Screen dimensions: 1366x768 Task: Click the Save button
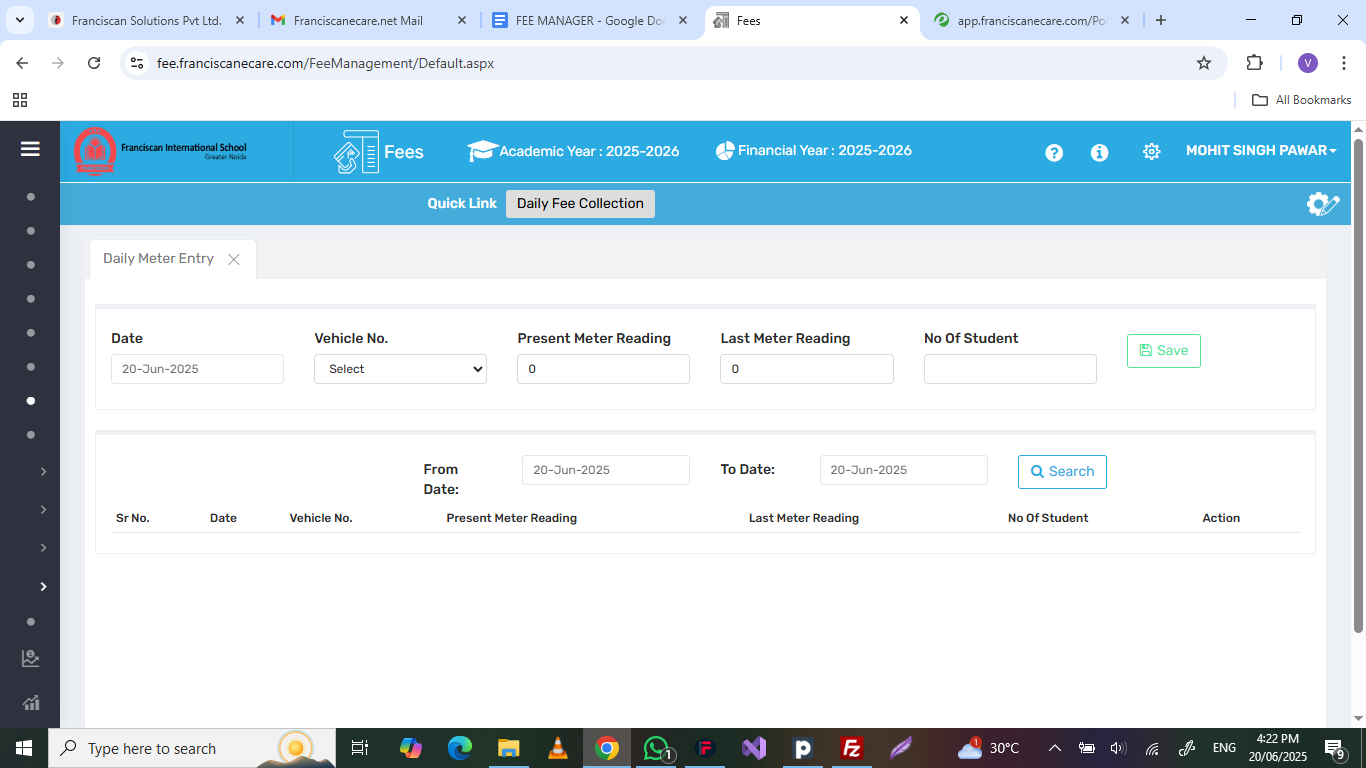tap(1164, 351)
